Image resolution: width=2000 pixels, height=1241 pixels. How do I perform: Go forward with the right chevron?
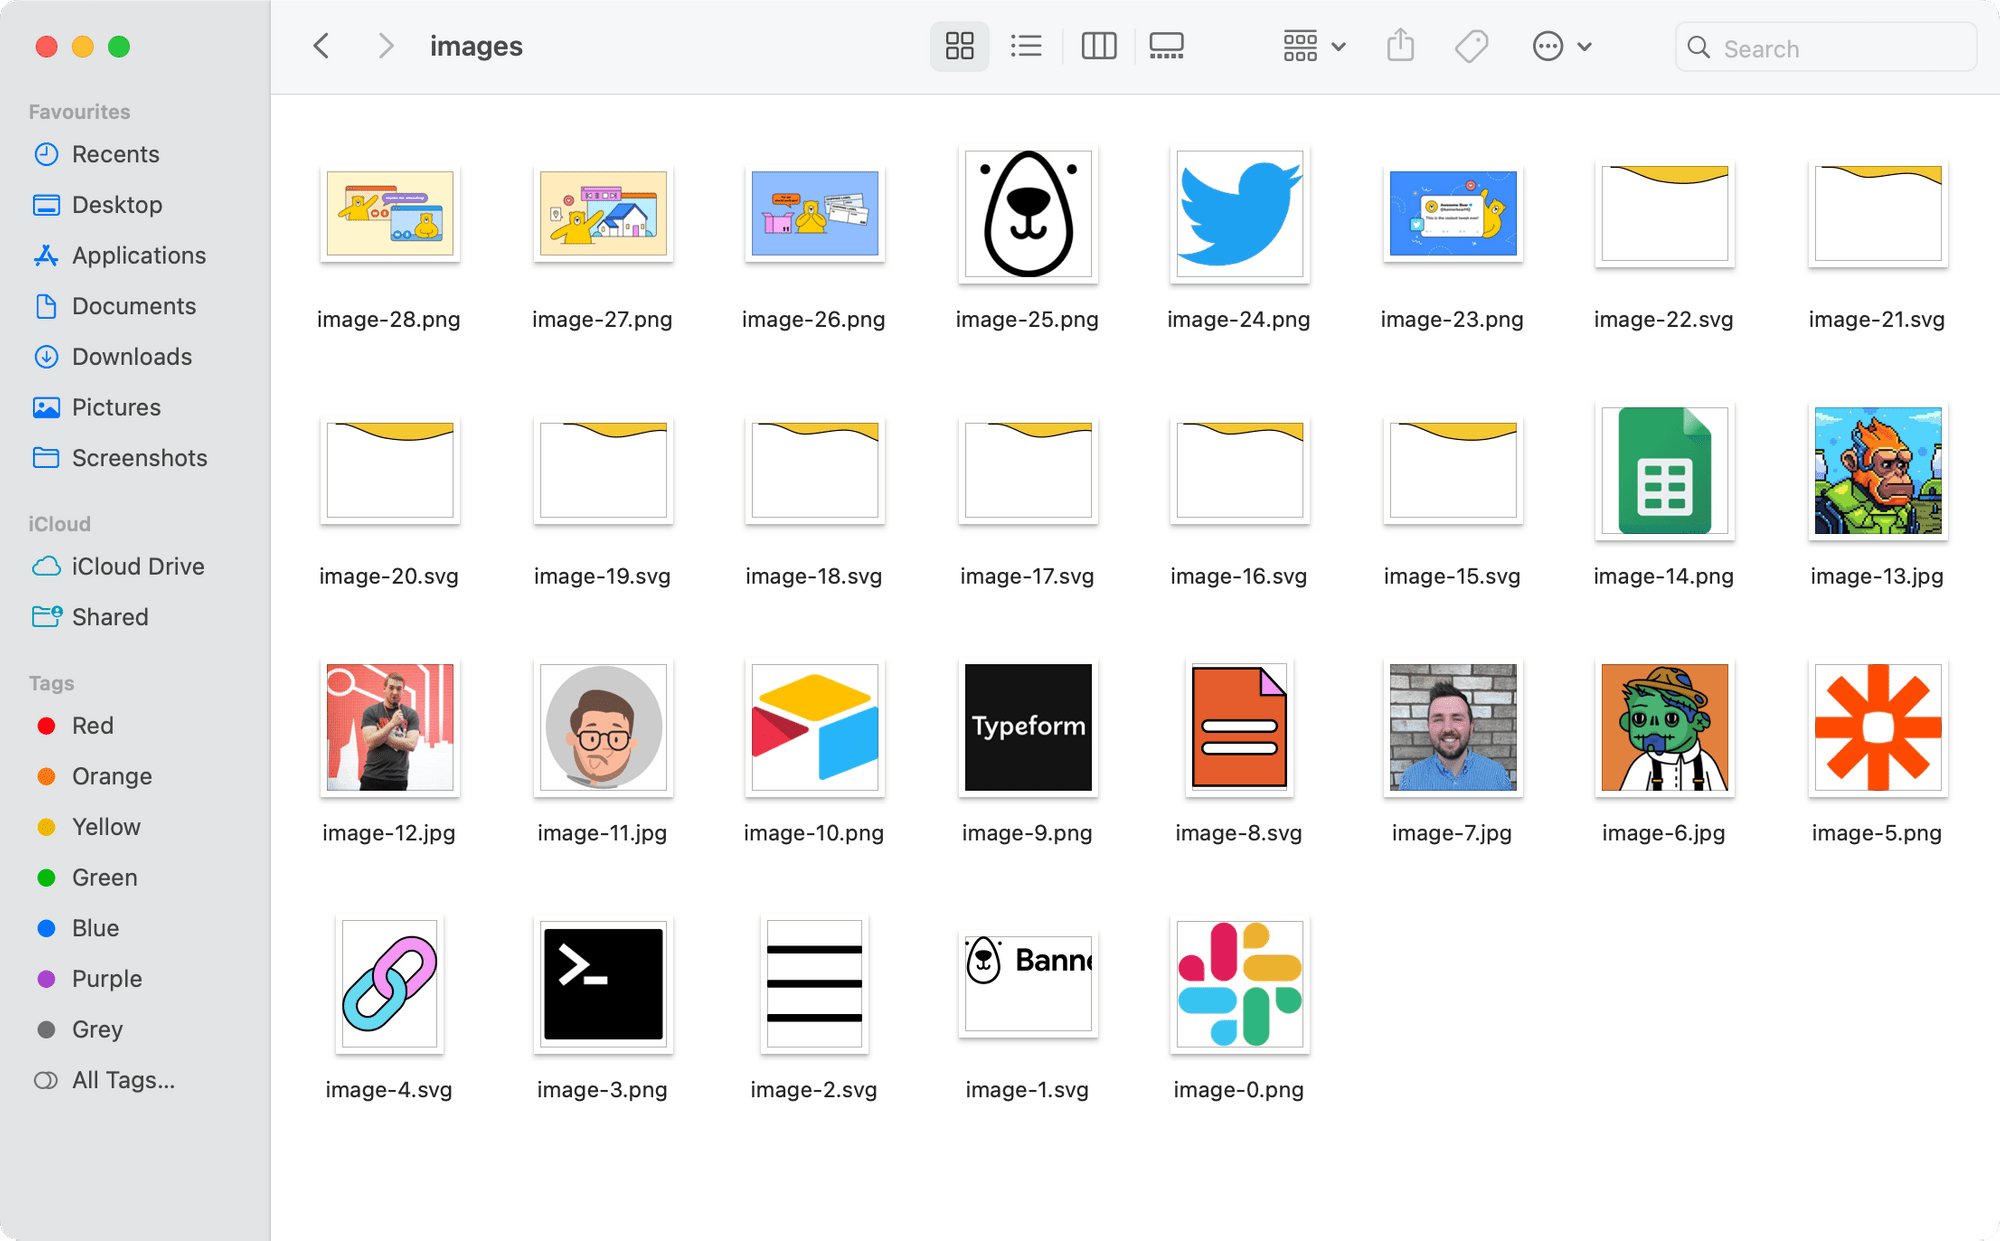tap(386, 46)
